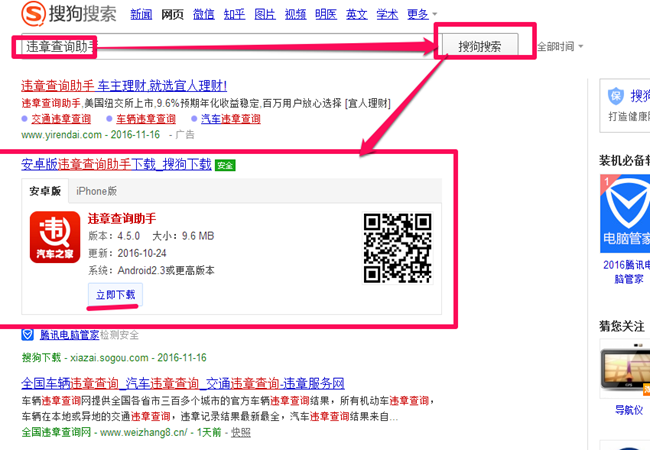Open the 快照 cached page link
Image resolution: width=650 pixels, height=450 pixels.
(240, 433)
